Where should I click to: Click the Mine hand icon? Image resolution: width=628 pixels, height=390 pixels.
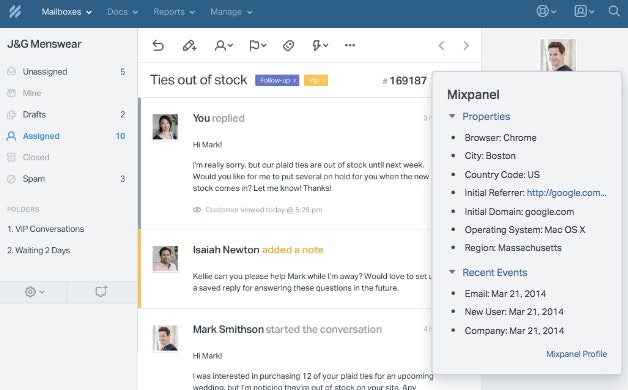point(11,93)
